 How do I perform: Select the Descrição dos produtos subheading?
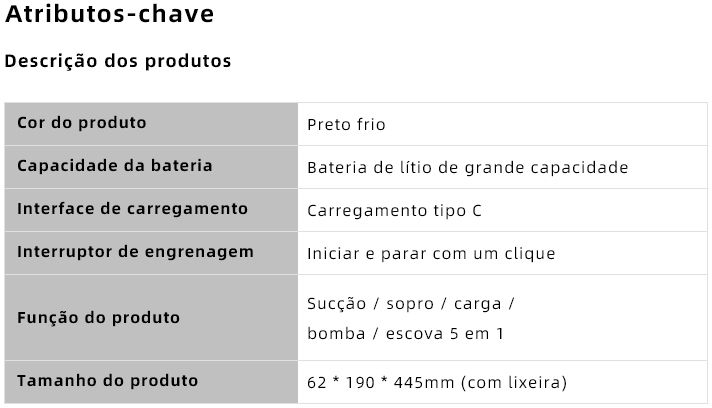118,61
